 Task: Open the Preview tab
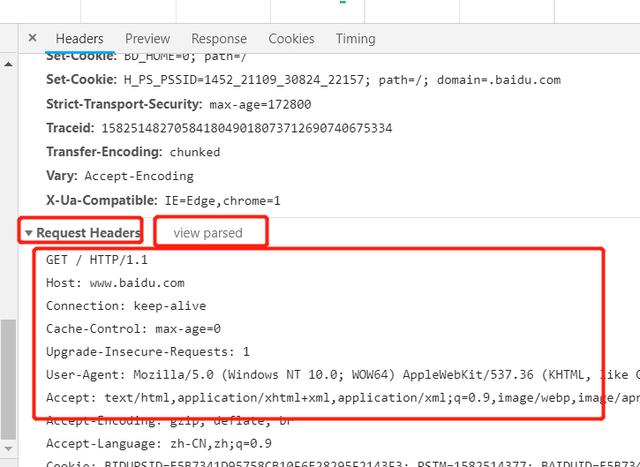(x=147, y=39)
